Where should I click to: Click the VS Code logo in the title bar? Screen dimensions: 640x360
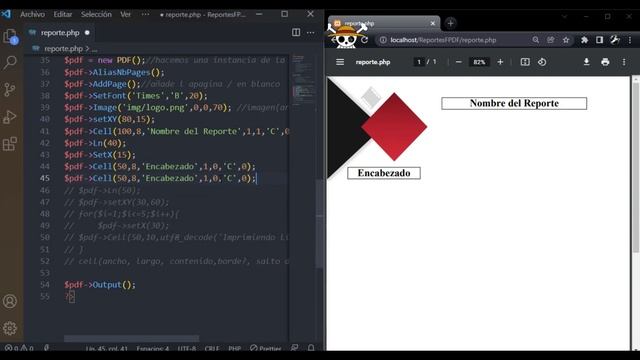pyautogui.click(x=6, y=14)
